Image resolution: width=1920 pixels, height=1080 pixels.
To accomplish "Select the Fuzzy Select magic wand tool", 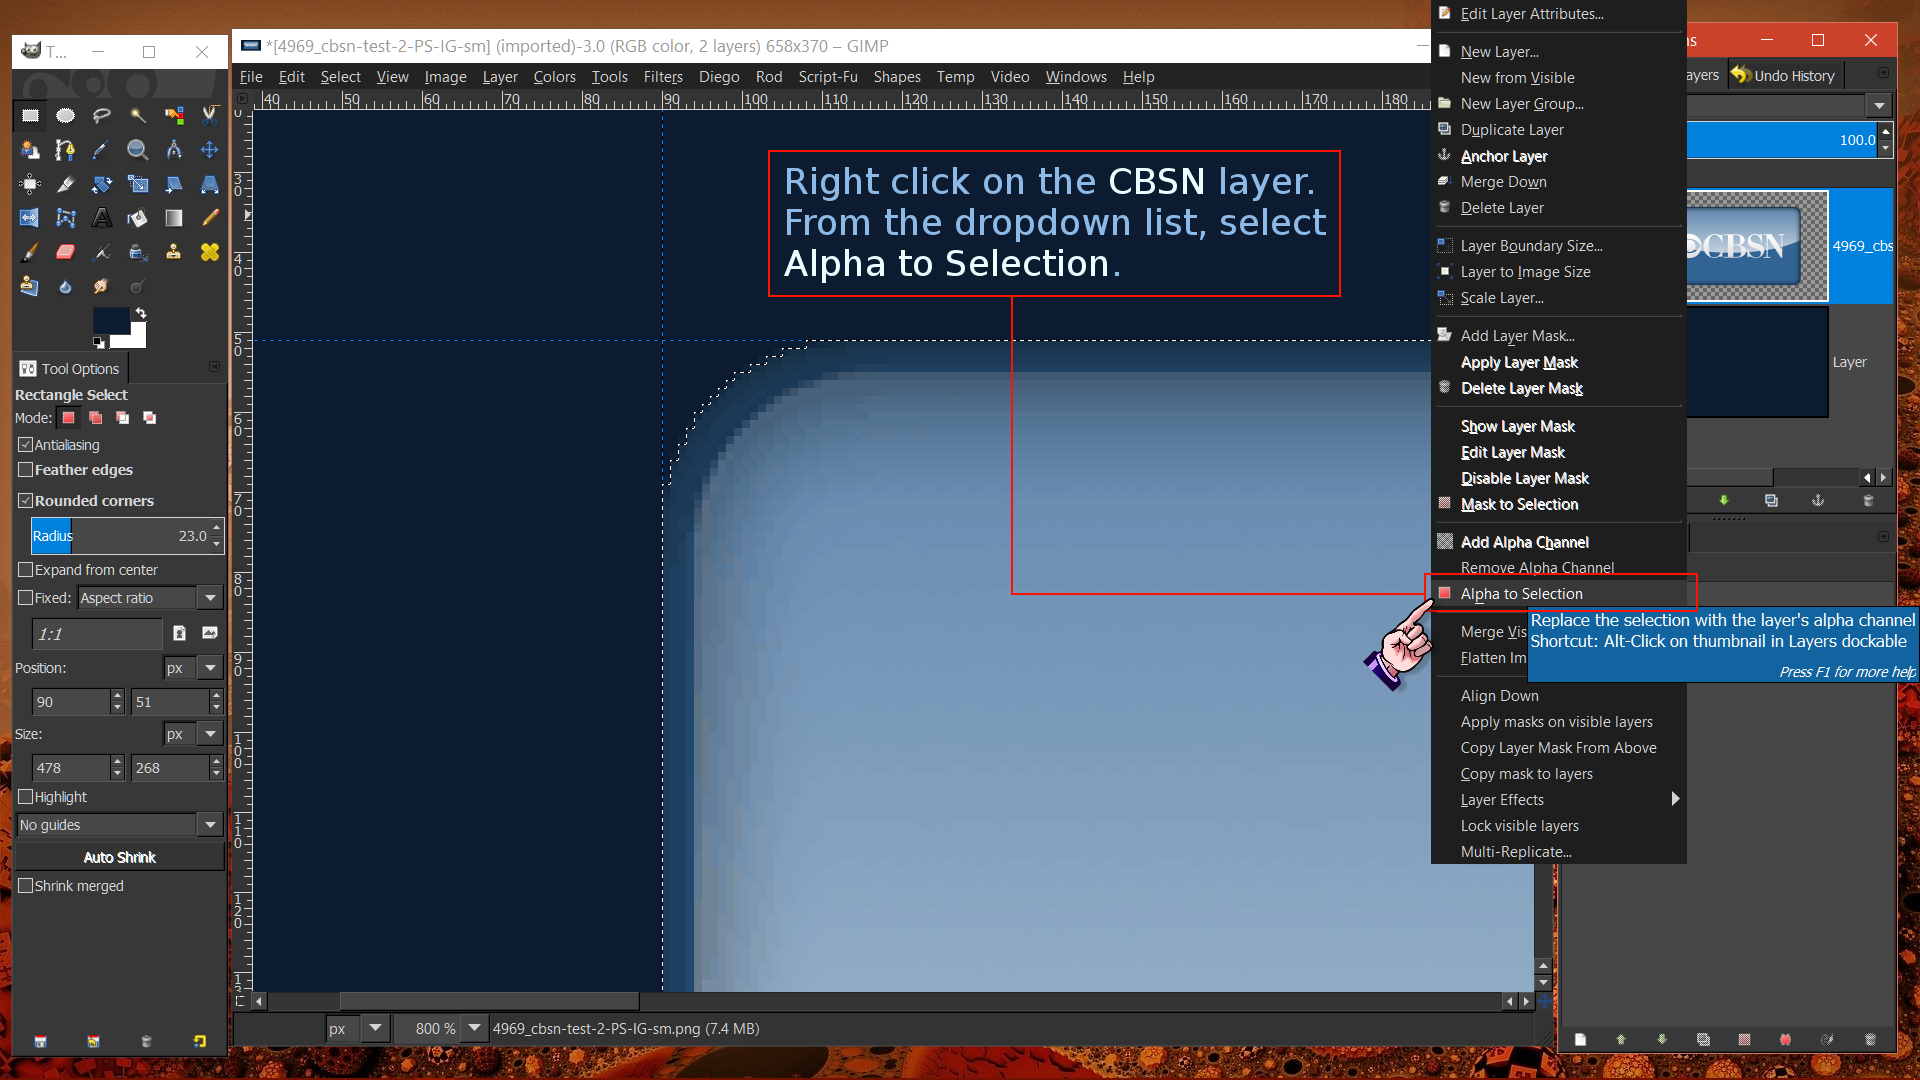I will [138, 116].
